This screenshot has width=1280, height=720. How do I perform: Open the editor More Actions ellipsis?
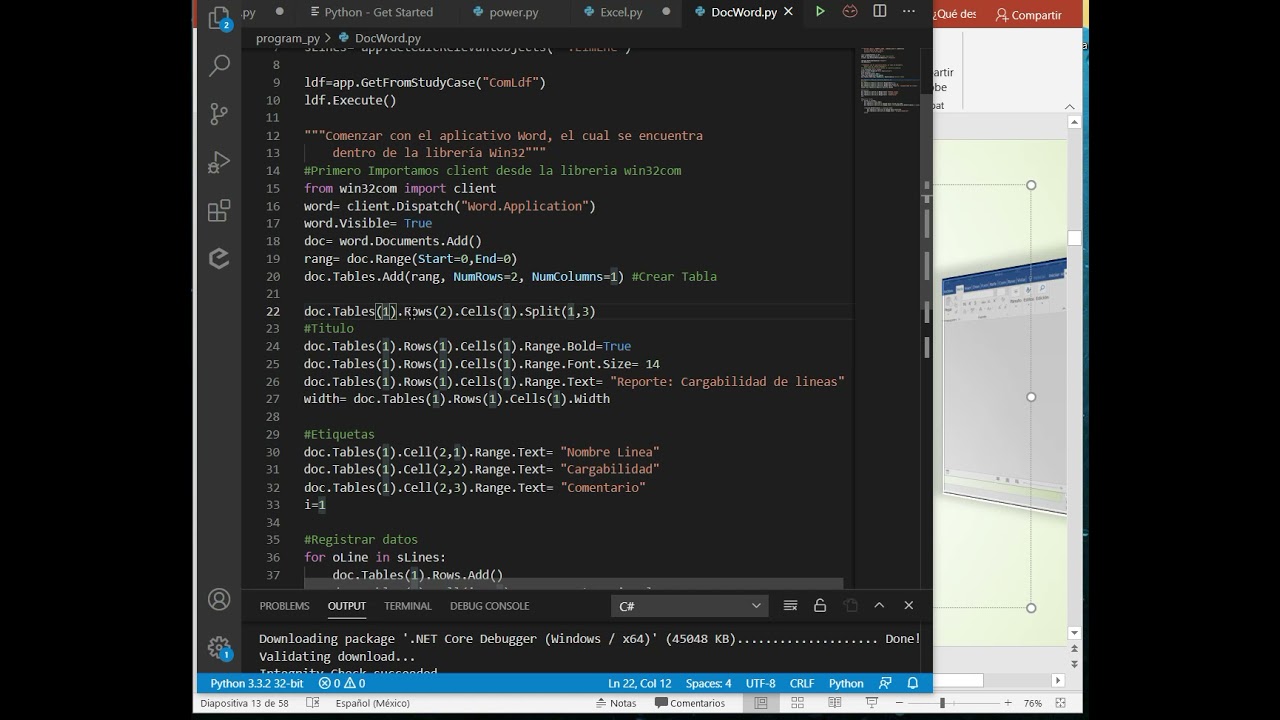[909, 12]
